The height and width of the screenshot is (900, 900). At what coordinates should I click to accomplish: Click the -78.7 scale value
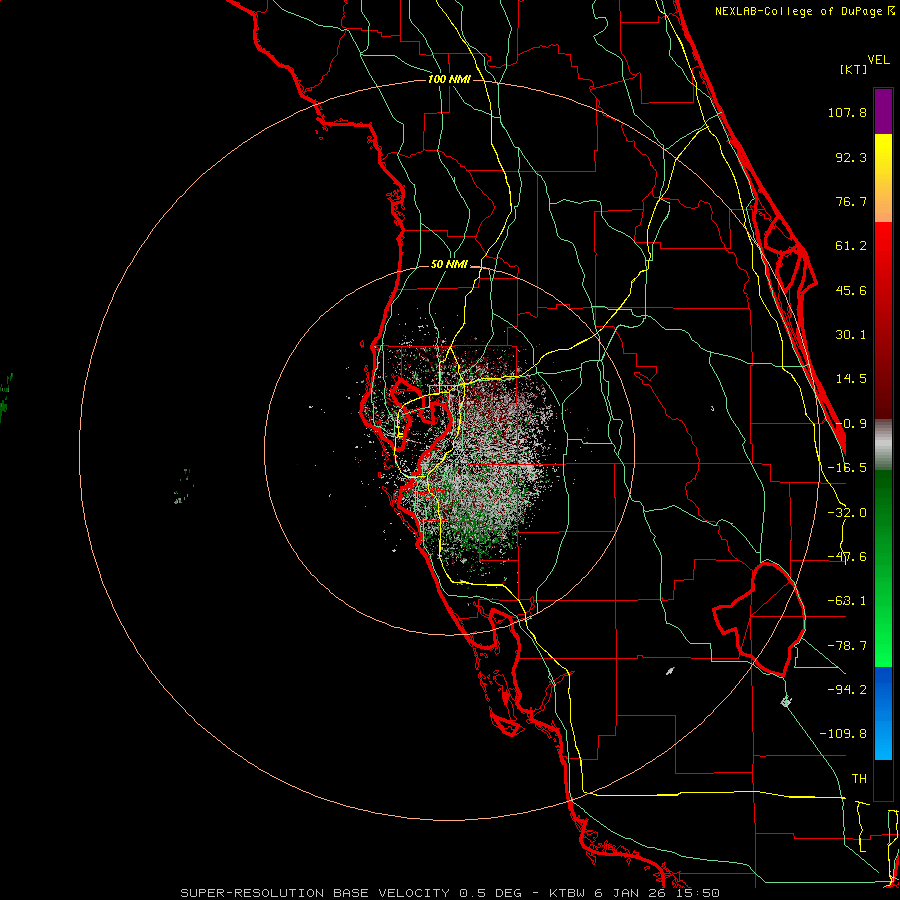(847, 646)
